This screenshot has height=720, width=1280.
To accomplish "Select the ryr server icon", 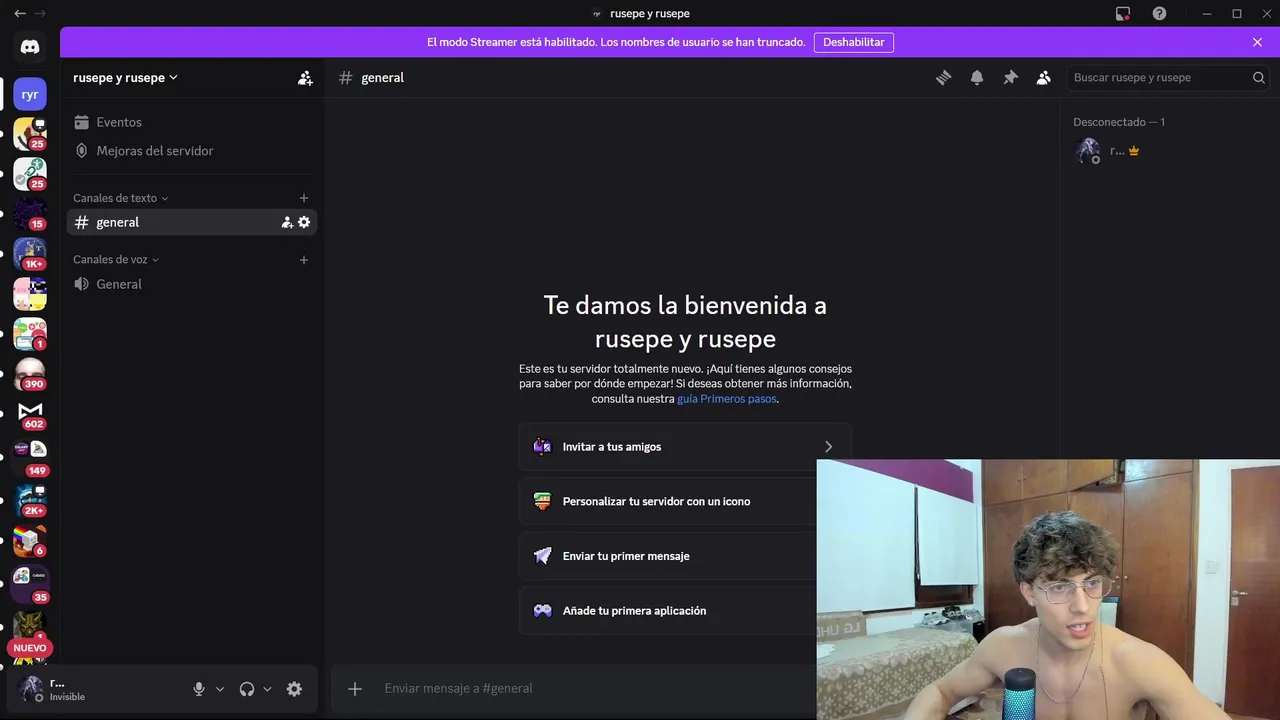I will 30,95.
